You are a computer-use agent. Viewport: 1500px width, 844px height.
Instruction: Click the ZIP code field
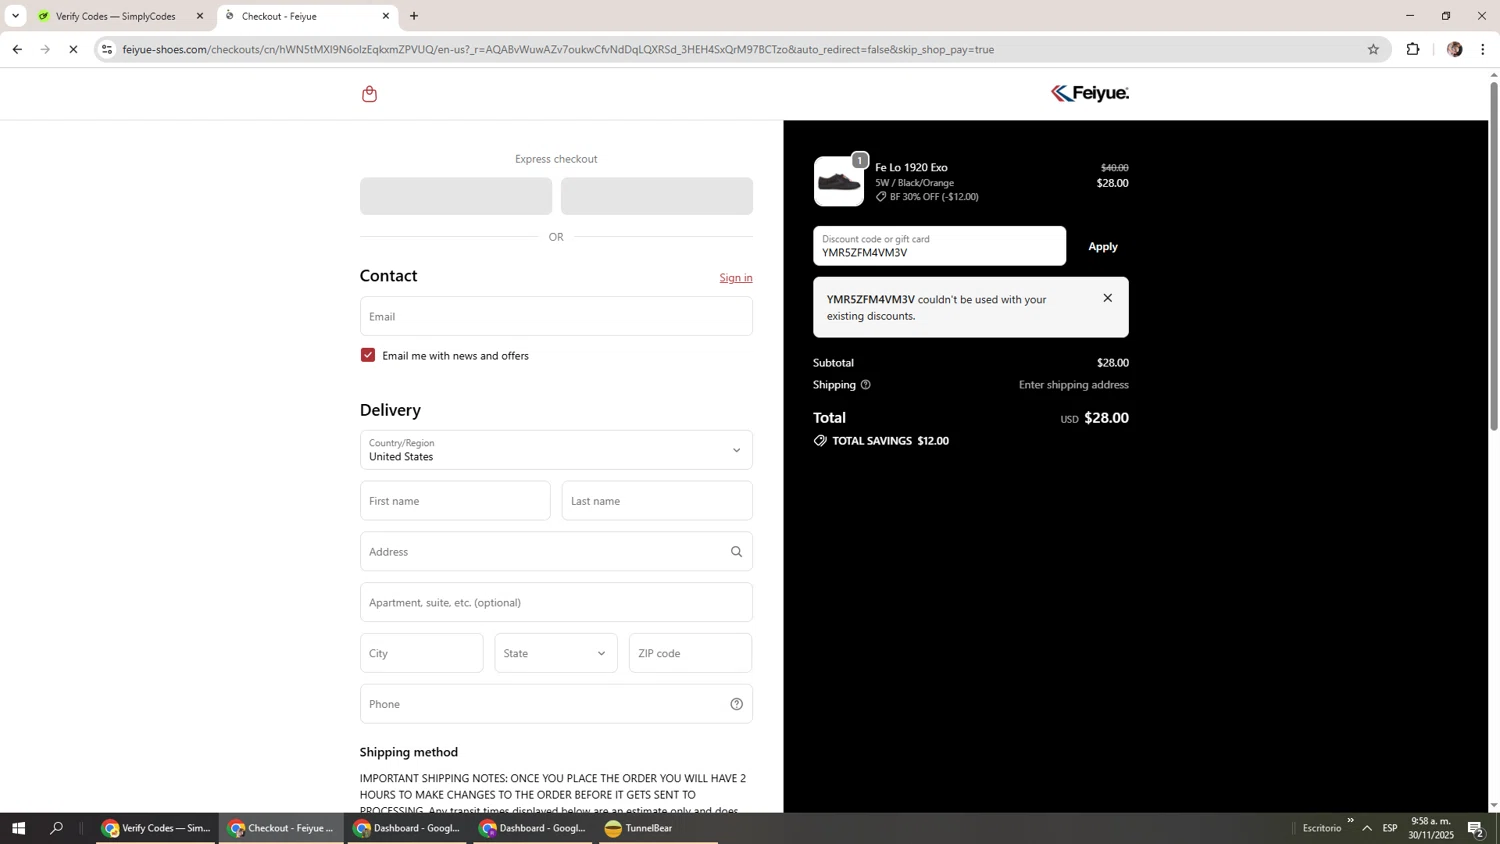pos(690,653)
